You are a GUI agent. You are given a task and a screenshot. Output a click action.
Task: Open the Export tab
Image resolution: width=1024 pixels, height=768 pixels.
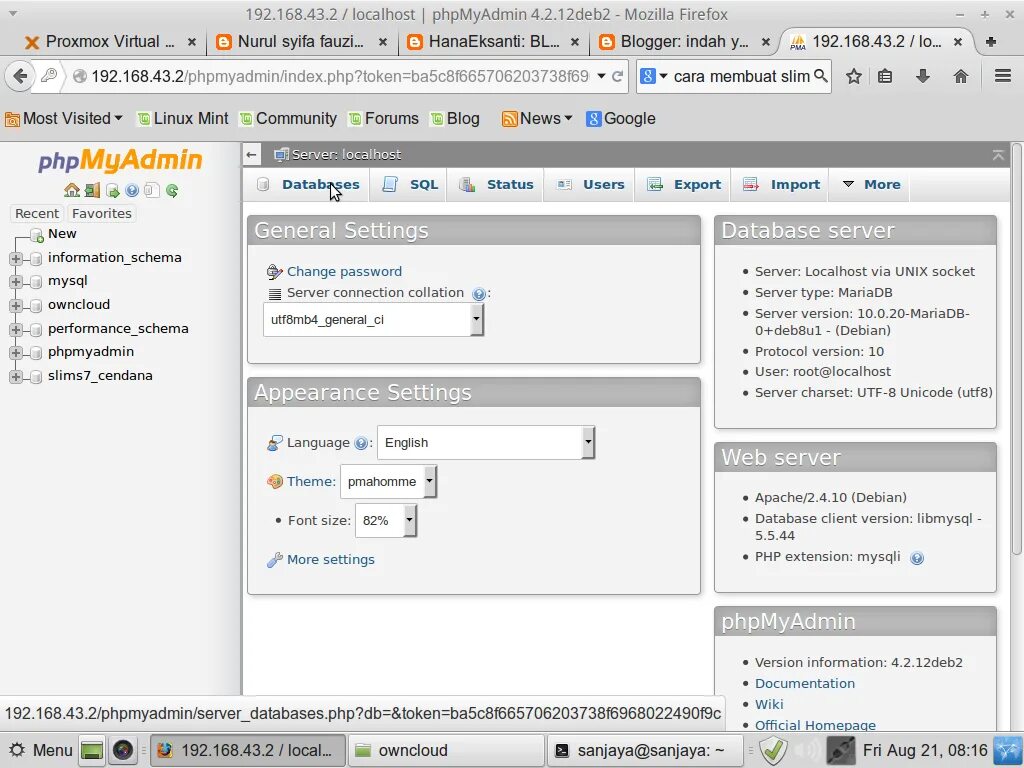pyautogui.click(x=684, y=185)
